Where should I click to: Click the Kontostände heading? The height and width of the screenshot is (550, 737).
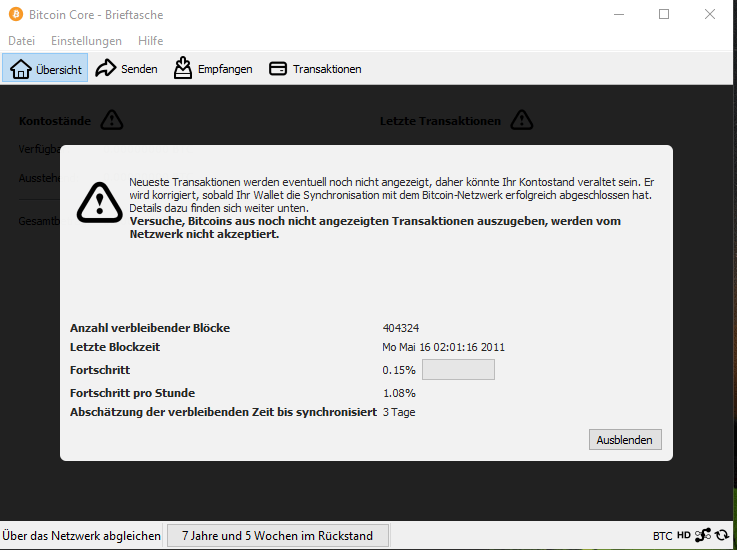[x=55, y=121]
